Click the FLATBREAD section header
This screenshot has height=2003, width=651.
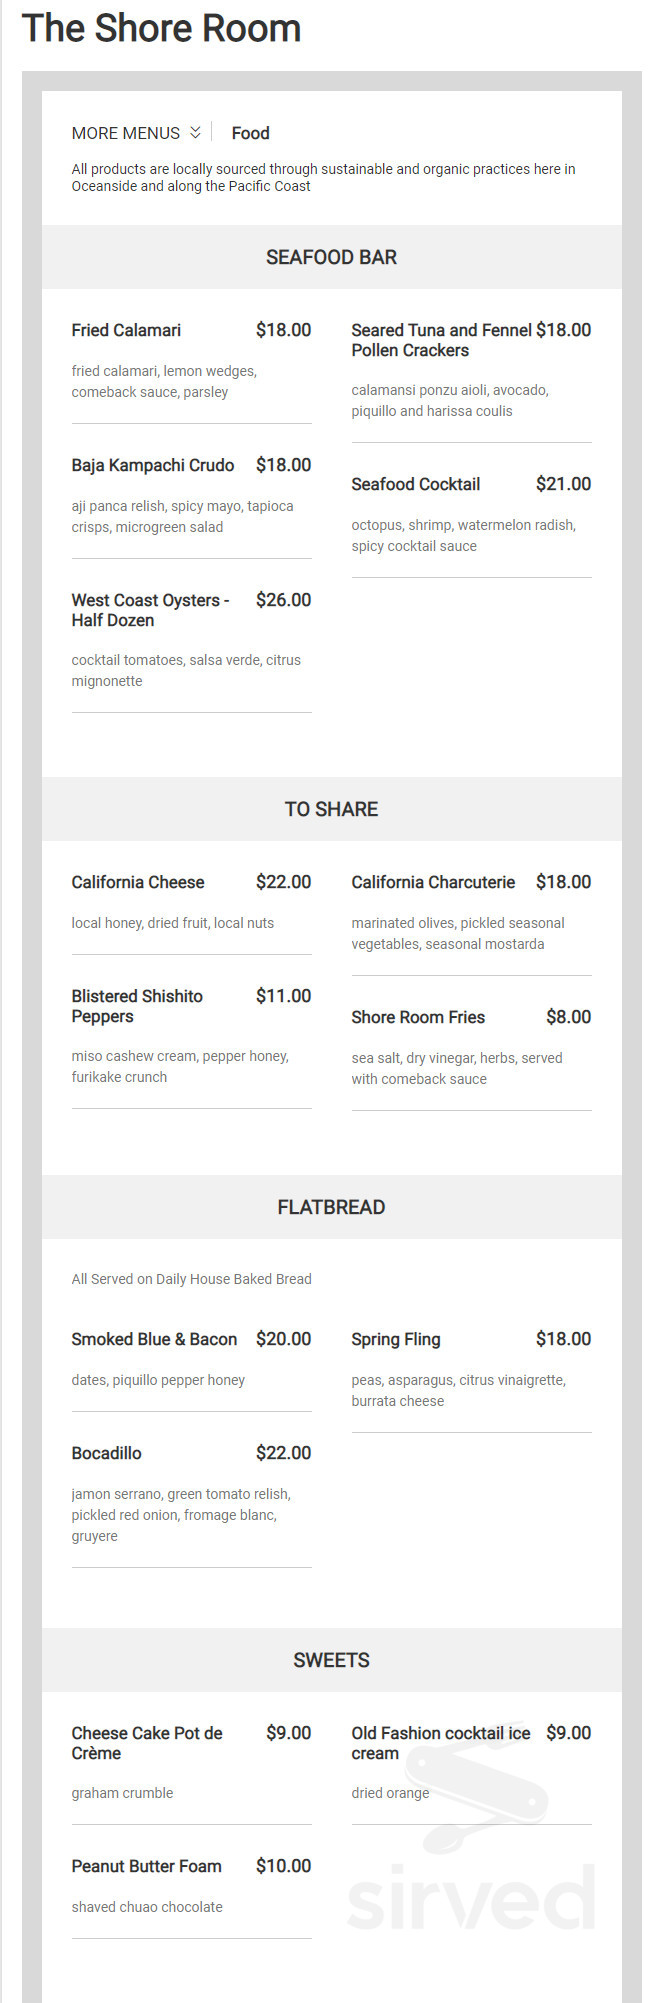point(331,1207)
